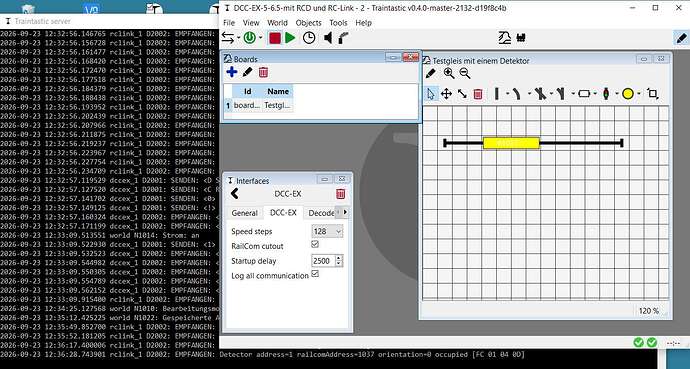This screenshot has width=690, height=369.
Task: Click the red stop button
Action: click(275, 38)
